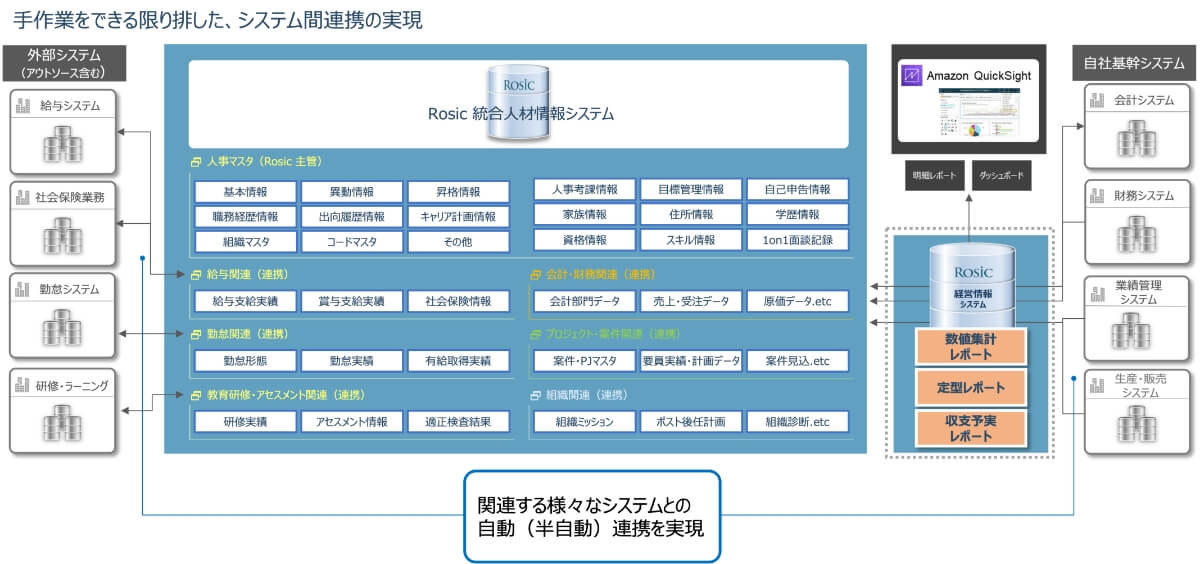Click the QuickSight dashboard preview thumbnail
Image resolution: width=1200 pixels, height=564 pixels.
tap(981, 113)
